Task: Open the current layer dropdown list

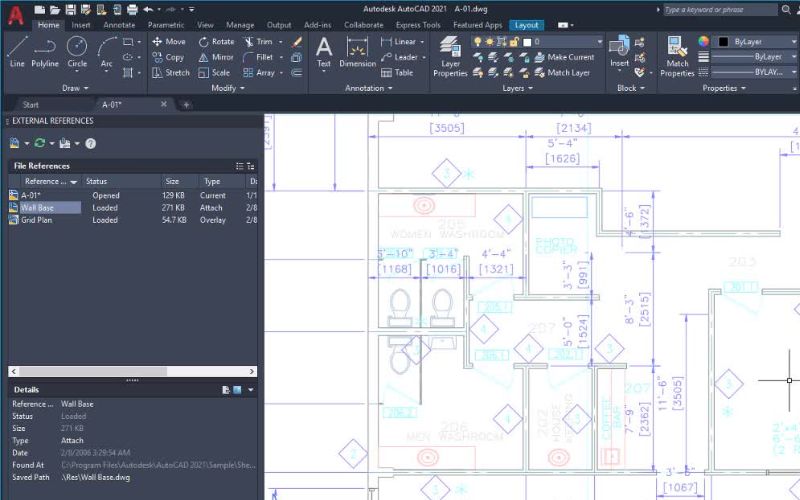Action: (x=599, y=42)
